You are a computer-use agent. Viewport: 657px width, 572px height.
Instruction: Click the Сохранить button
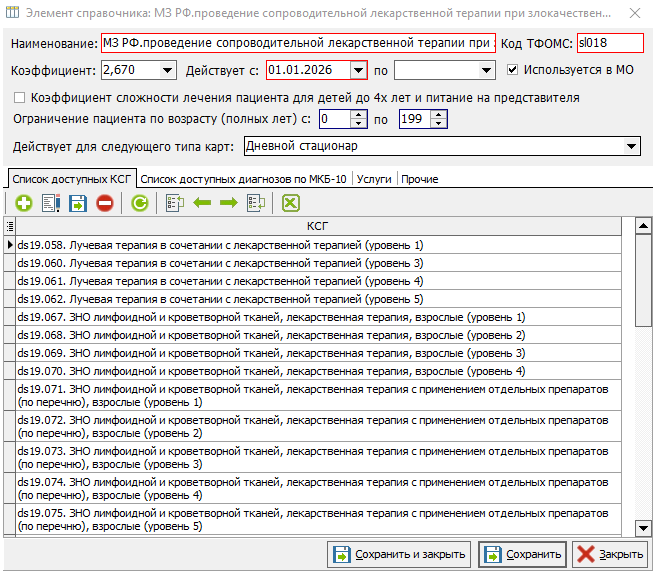(x=522, y=554)
